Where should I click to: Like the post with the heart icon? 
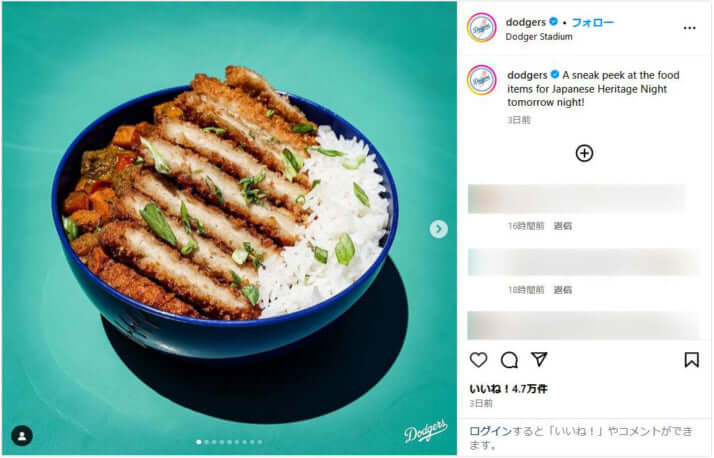pos(478,360)
